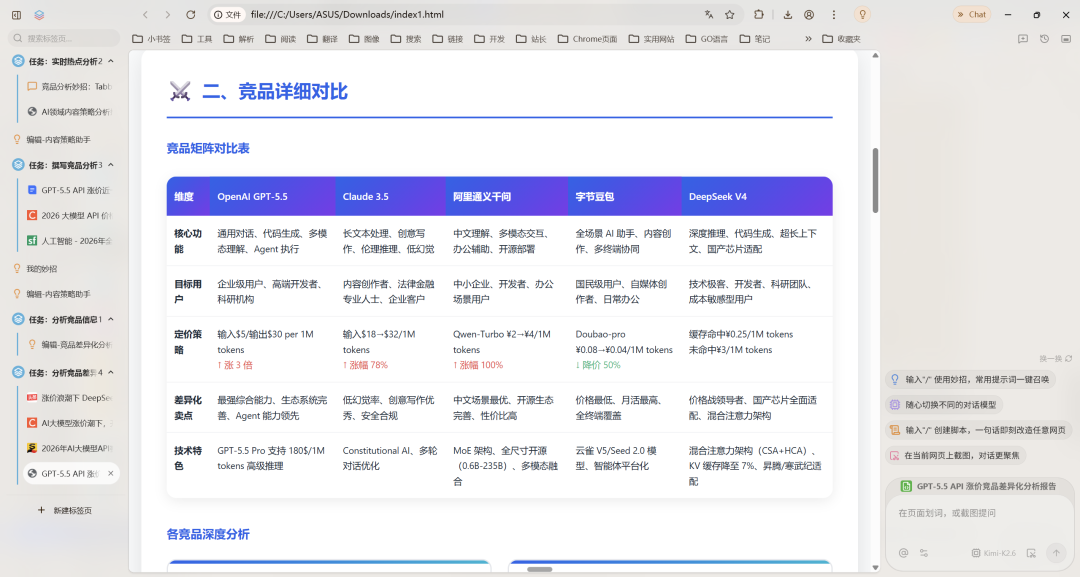Screen dimensions: 1080x577
Task: Click the screenshot capture icon in chat input bar
Action: point(1030,552)
